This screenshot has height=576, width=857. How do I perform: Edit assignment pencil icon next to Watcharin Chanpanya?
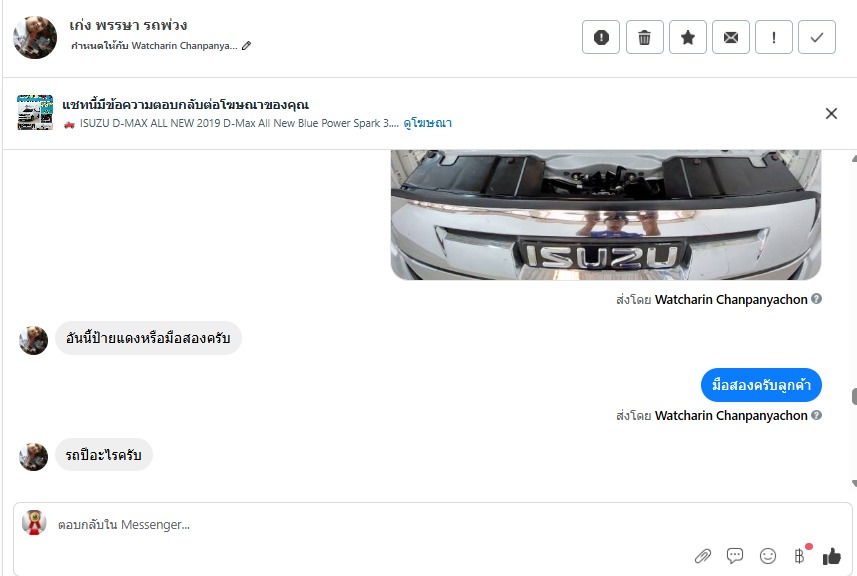pos(246,46)
